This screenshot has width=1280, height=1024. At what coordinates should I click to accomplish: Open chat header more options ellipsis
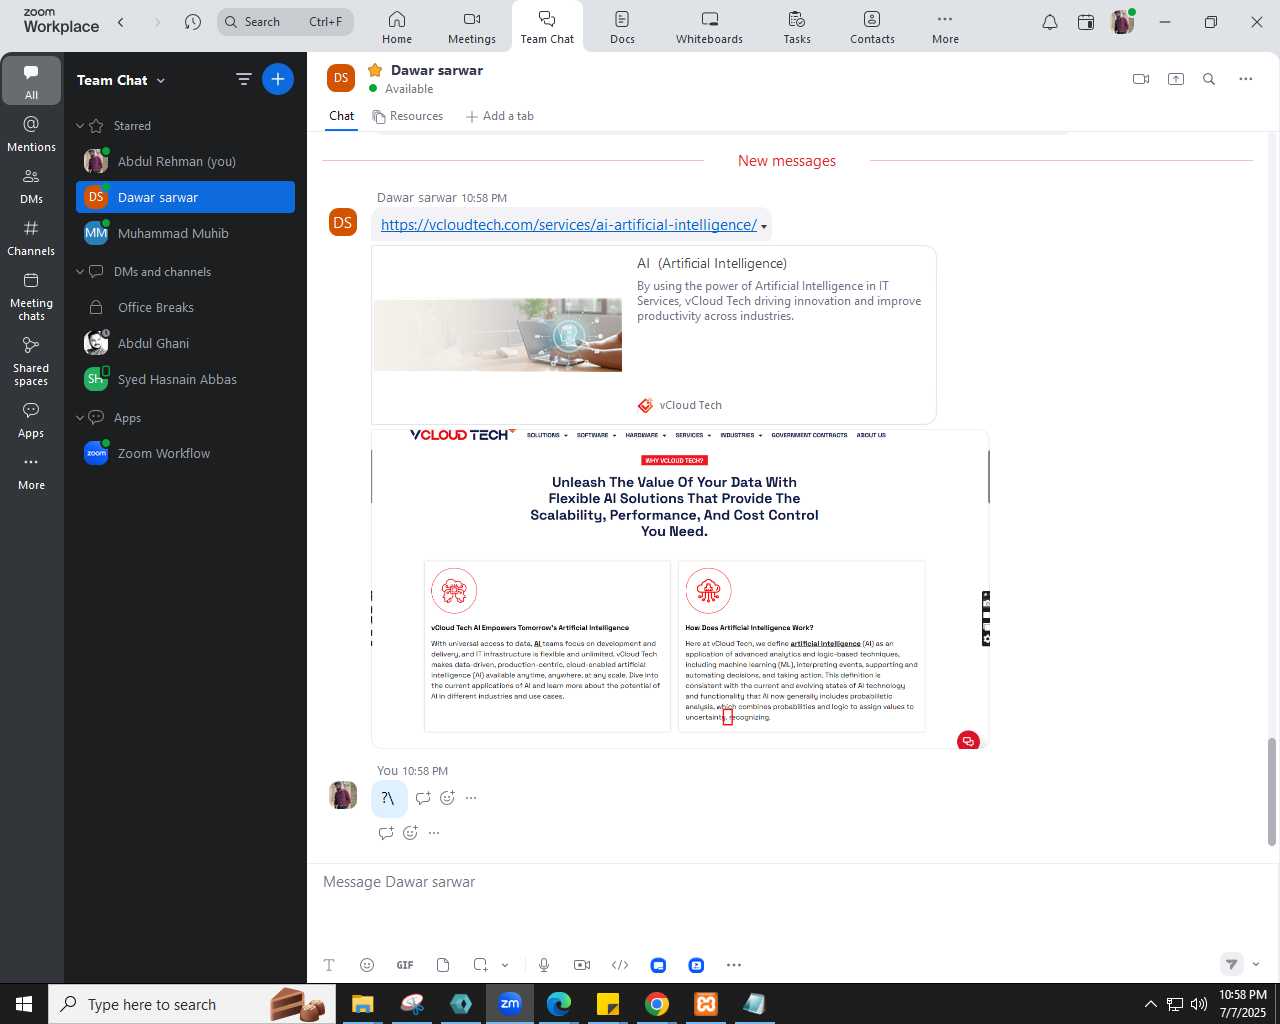[x=1246, y=79]
